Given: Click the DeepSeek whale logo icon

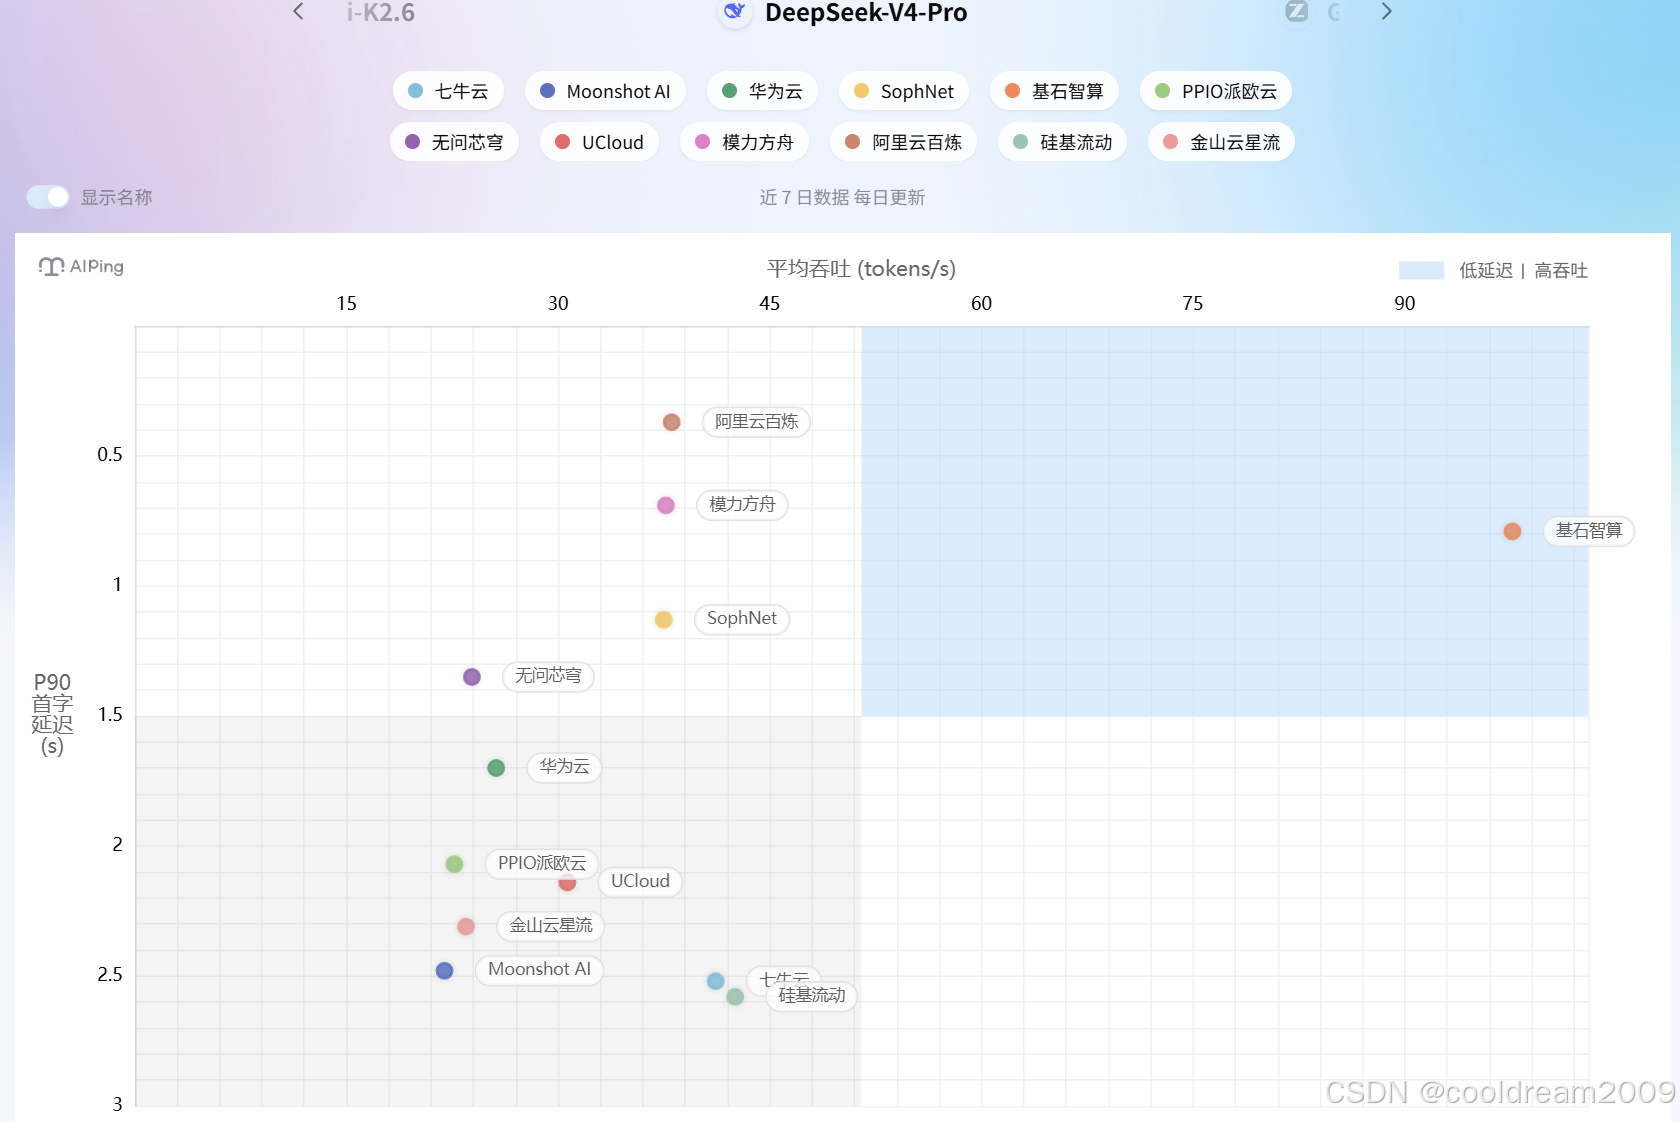Looking at the screenshot, I should 735,12.
